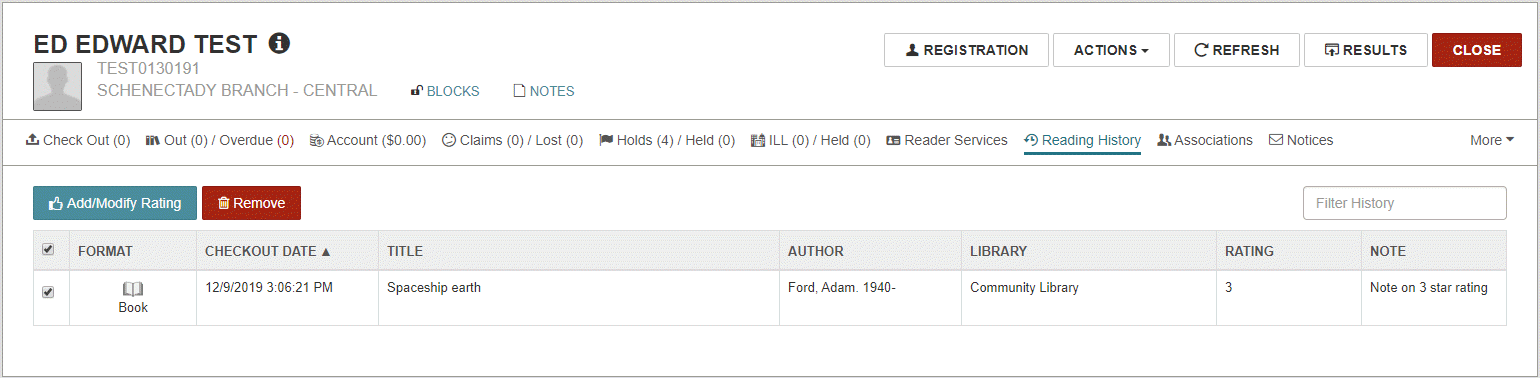Open patron photo placeholder thumbnail
The height and width of the screenshot is (378, 1540).
pyautogui.click(x=57, y=86)
